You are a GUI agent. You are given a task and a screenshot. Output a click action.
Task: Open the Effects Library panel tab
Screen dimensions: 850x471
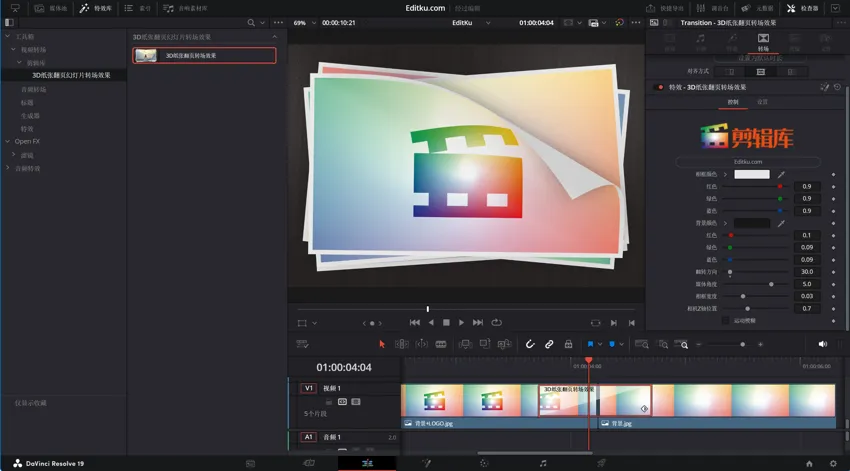coord(96,8)
